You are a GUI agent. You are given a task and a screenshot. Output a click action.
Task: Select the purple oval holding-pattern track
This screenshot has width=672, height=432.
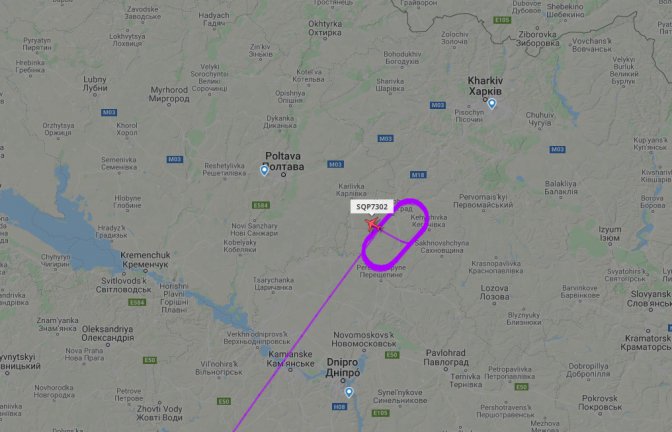(396, 234)
